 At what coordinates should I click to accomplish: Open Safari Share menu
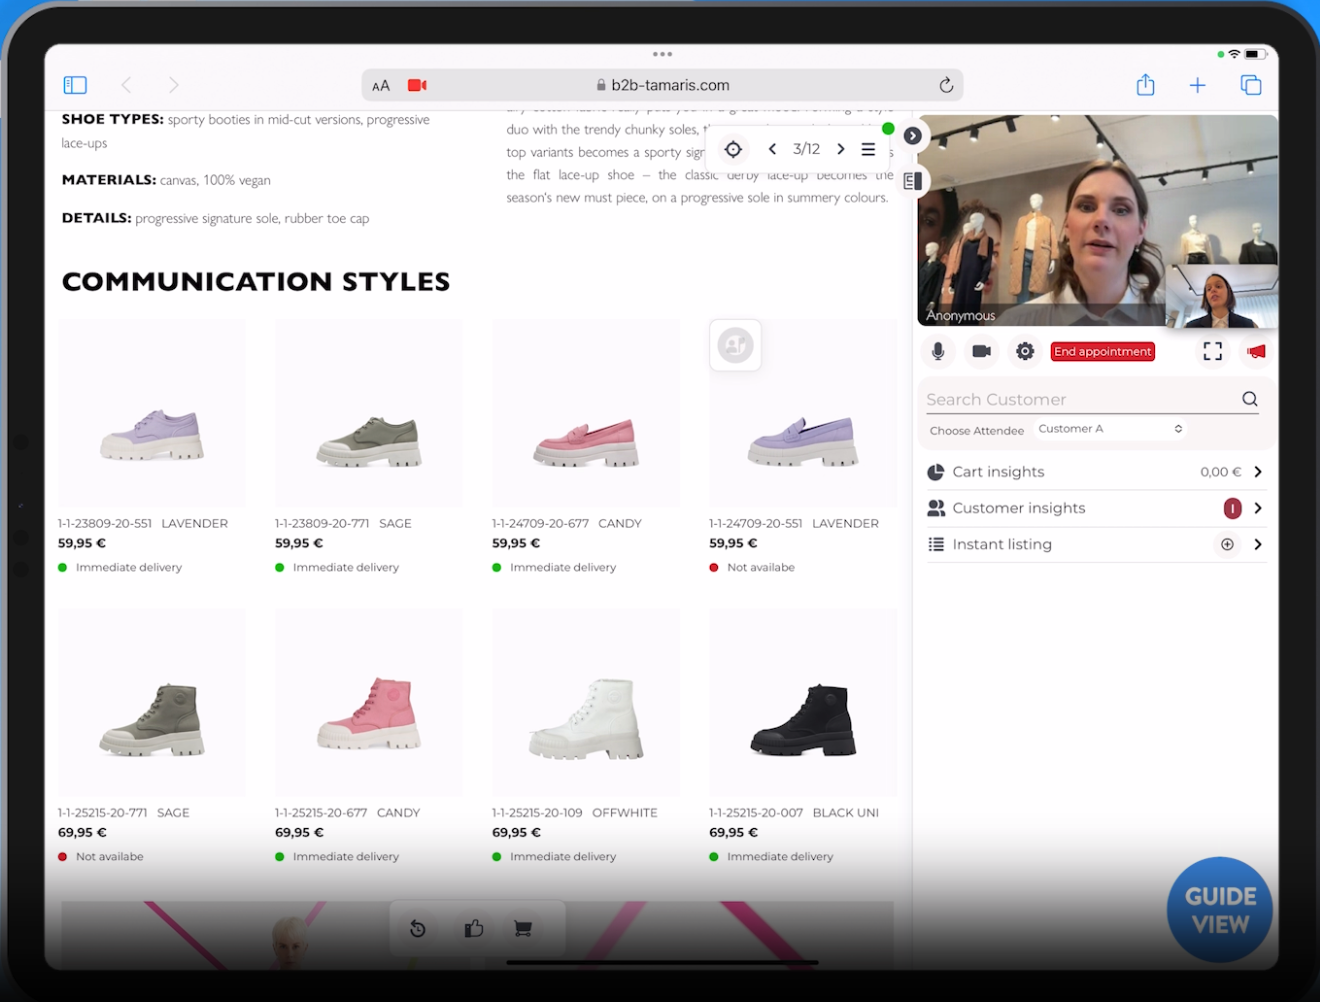[1145, 85]
